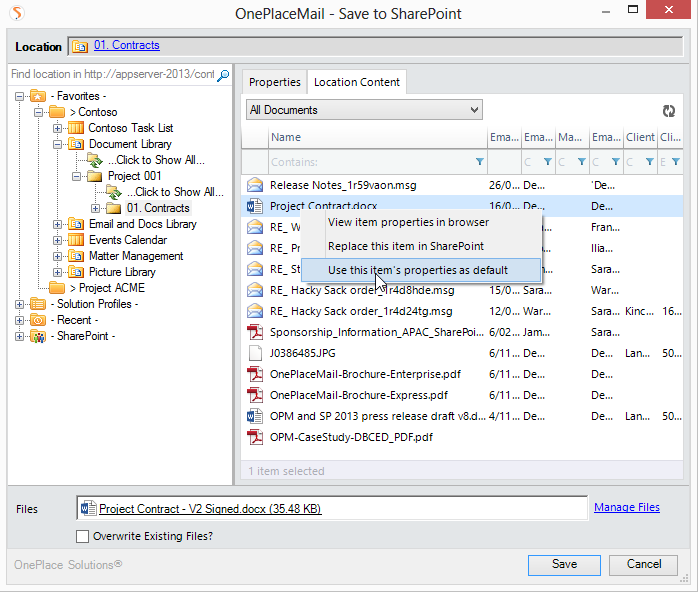Click the Find location search field
The width and height of the screenshot is (698, 592).
pyautogui.click(x=110, y=75)
